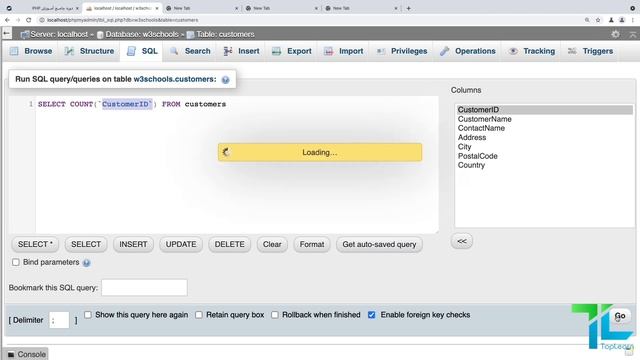This screenshot has height=360, width=640.
Task: Insert SELECT query template button
Action: coord(86,244)
